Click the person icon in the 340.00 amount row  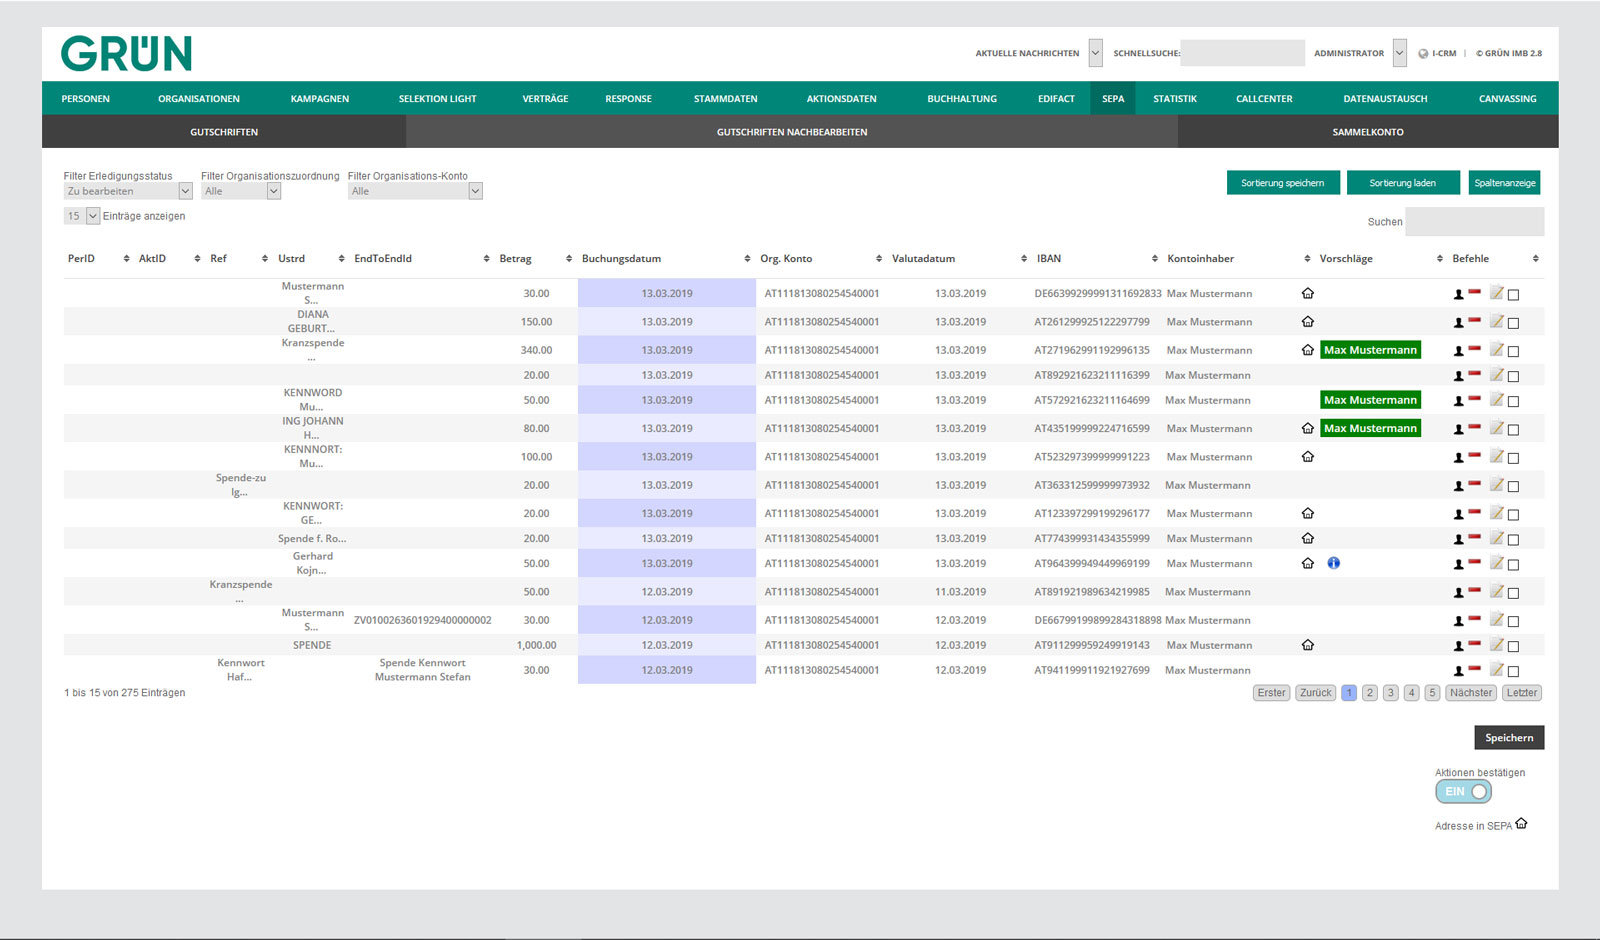pyautogui.click(x=1458, y=351)
